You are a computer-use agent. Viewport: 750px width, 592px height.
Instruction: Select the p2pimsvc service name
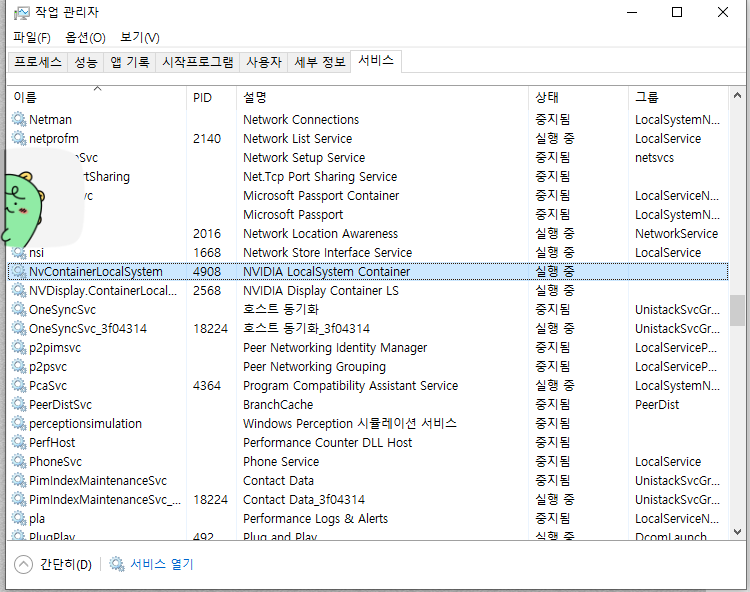tap(55, 348)
